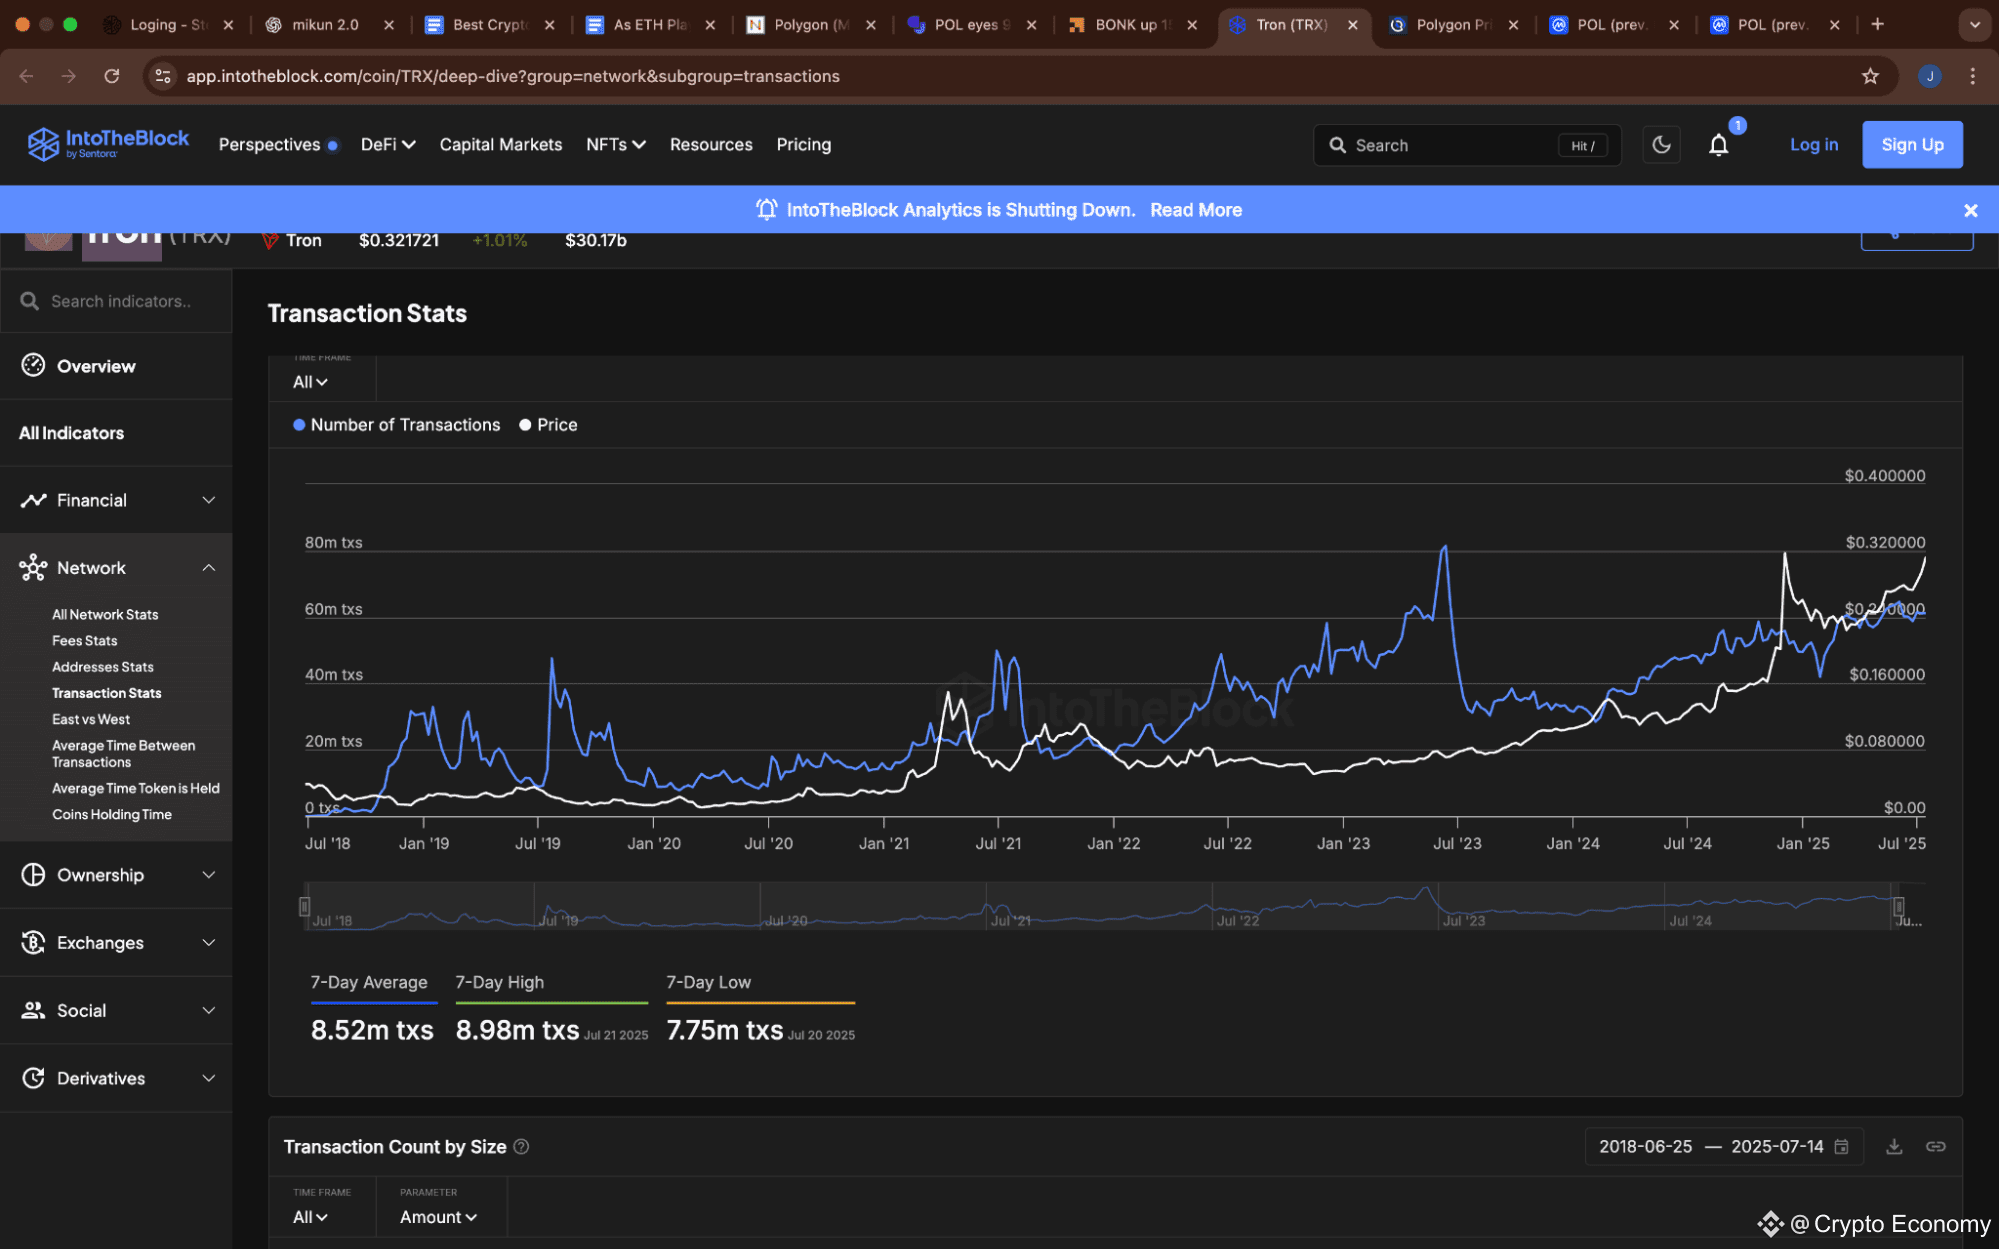Bookmark this page with star
Screen dimensions: 1999x1250
1870,76
